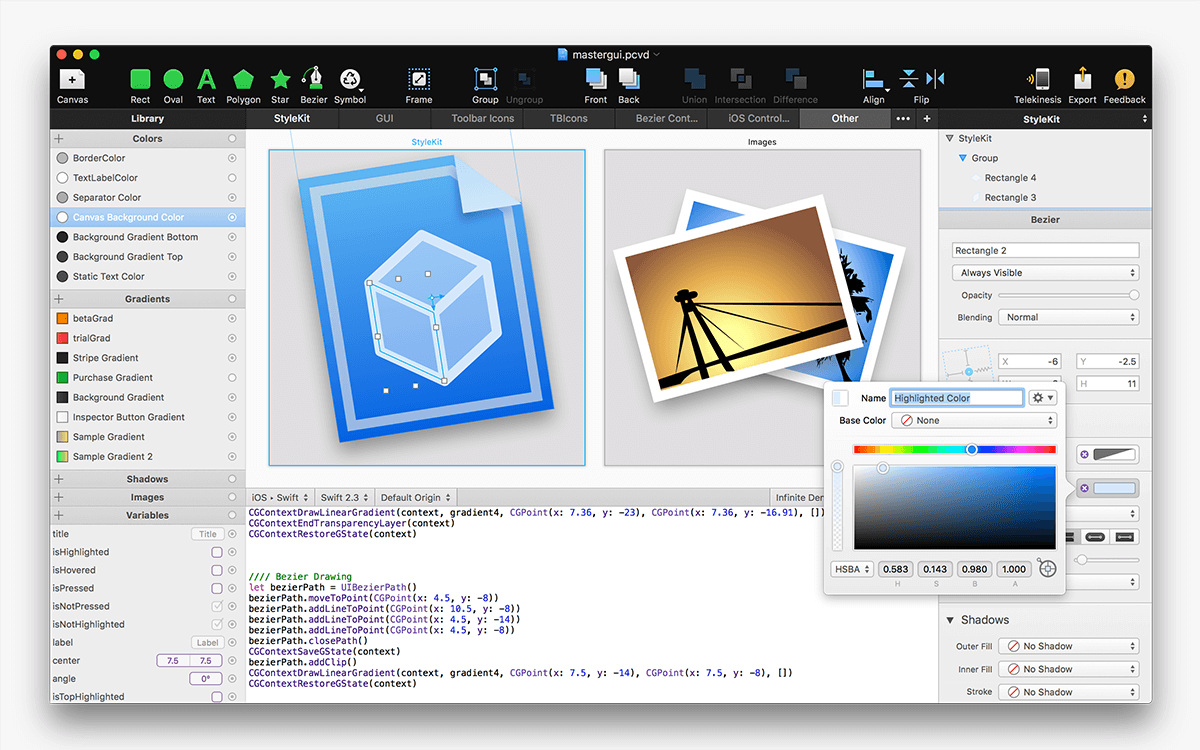Add a new canvas tab with plus
This screenshot has width=1200, height=750.
[926, 118]
